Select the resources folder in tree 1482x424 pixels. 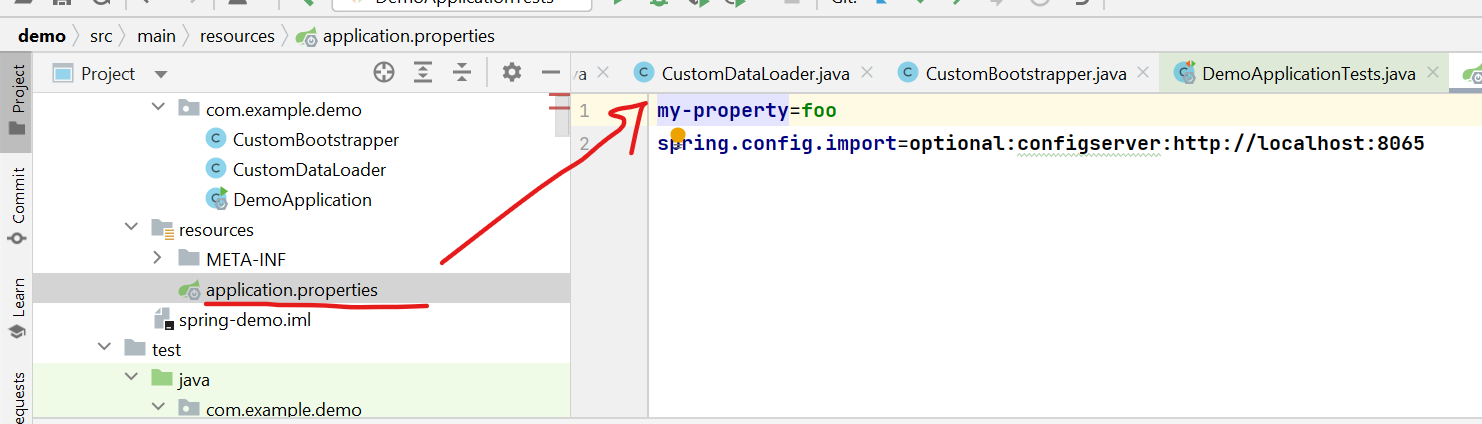(216, 230)
